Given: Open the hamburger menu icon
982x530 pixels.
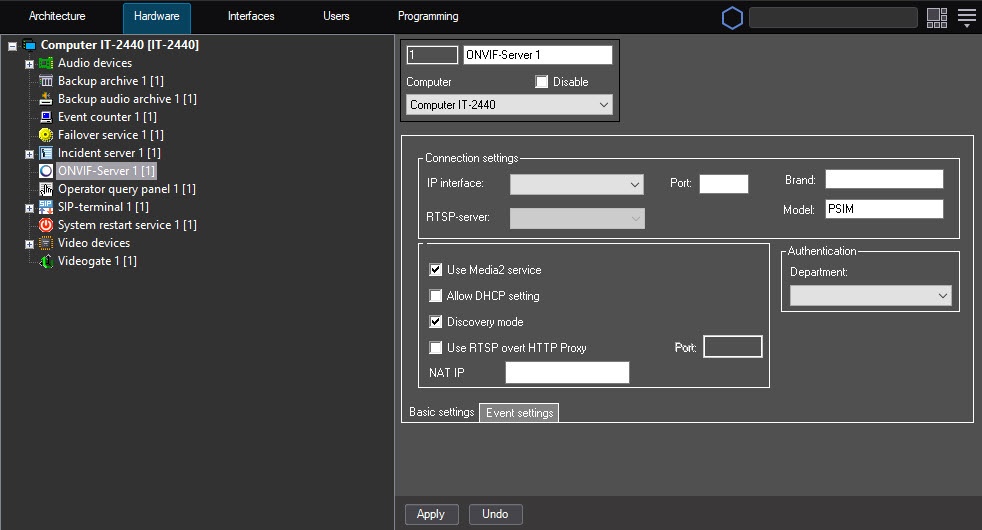Looking at the screenshot, I should (x=966, y=17).
